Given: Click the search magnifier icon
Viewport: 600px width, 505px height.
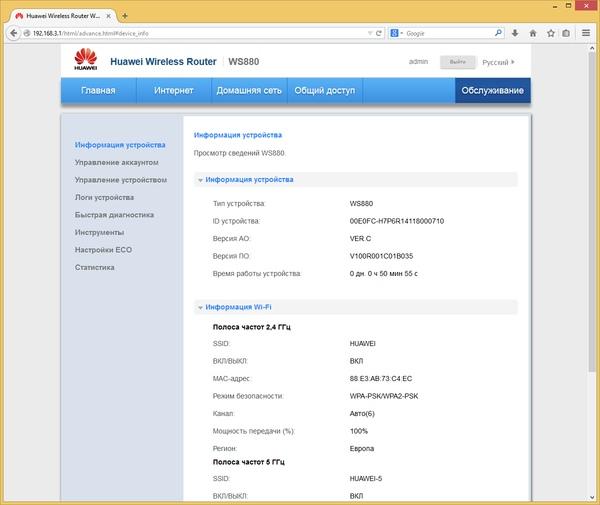Looking at the screenshot, I should point(498,33).
